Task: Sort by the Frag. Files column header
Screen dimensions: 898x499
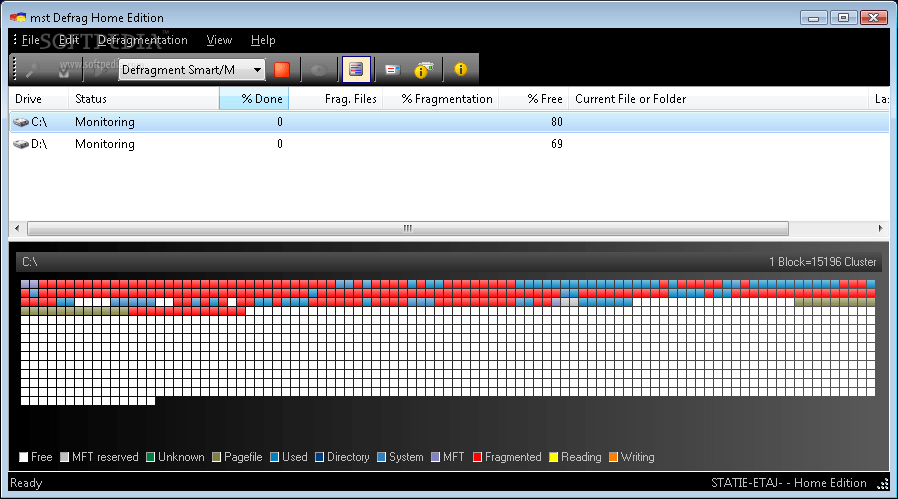Action: [336, 99]
